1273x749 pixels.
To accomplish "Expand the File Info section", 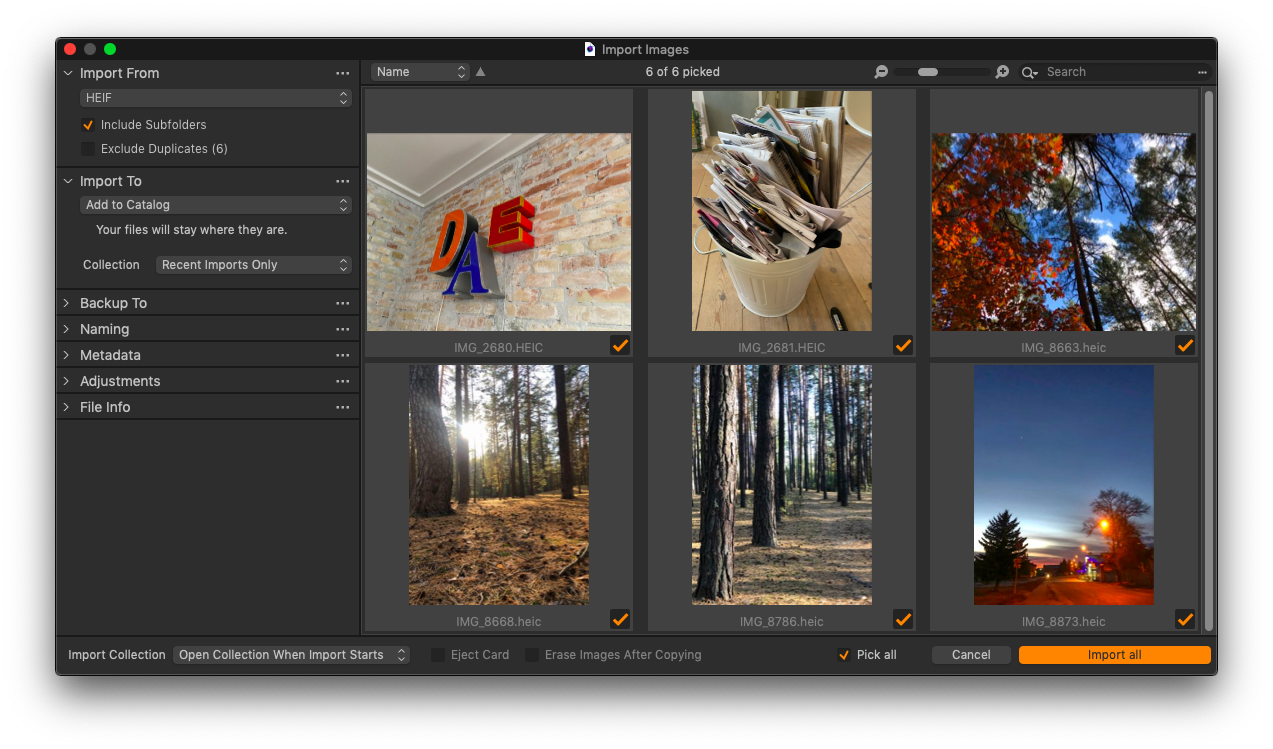I will pyautogui.click(x=67, y=407).
